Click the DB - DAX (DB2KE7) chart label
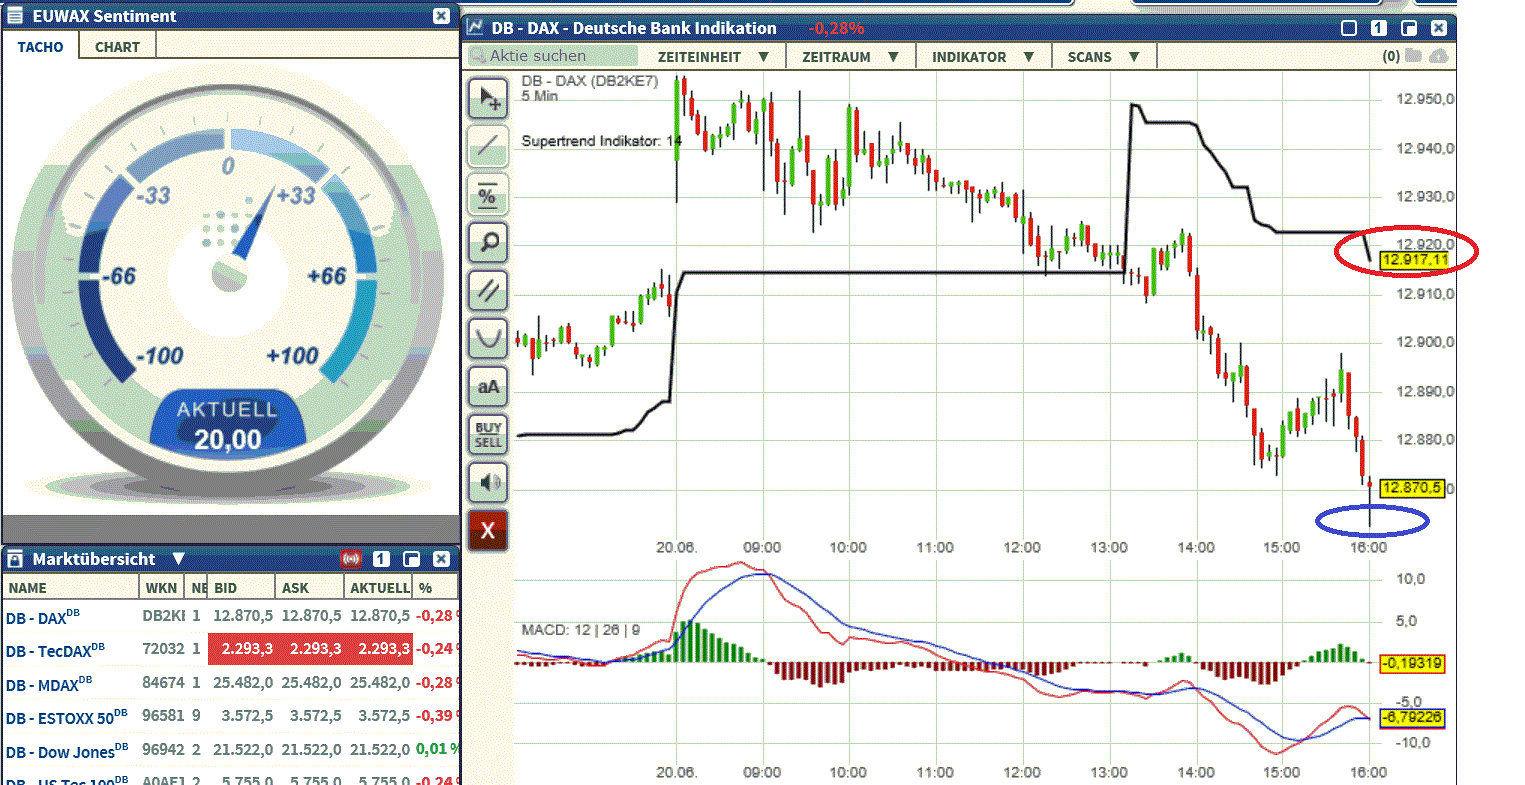The image size is (1525, 785). [x=589, y=81]
